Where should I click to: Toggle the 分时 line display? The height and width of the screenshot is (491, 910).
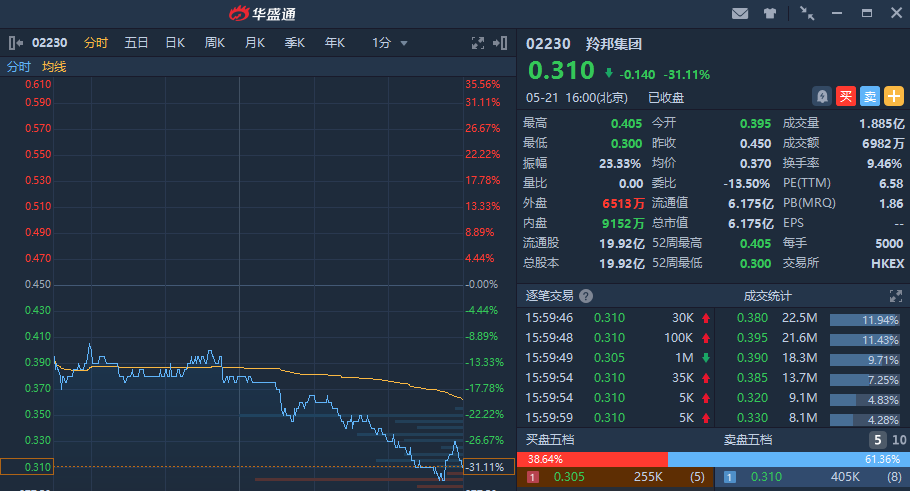19,67
